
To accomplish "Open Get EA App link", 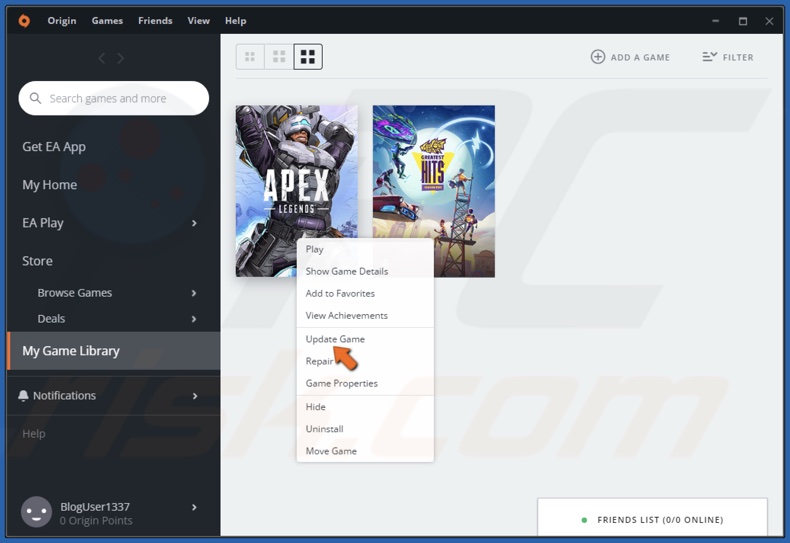I will click(54, 147).
